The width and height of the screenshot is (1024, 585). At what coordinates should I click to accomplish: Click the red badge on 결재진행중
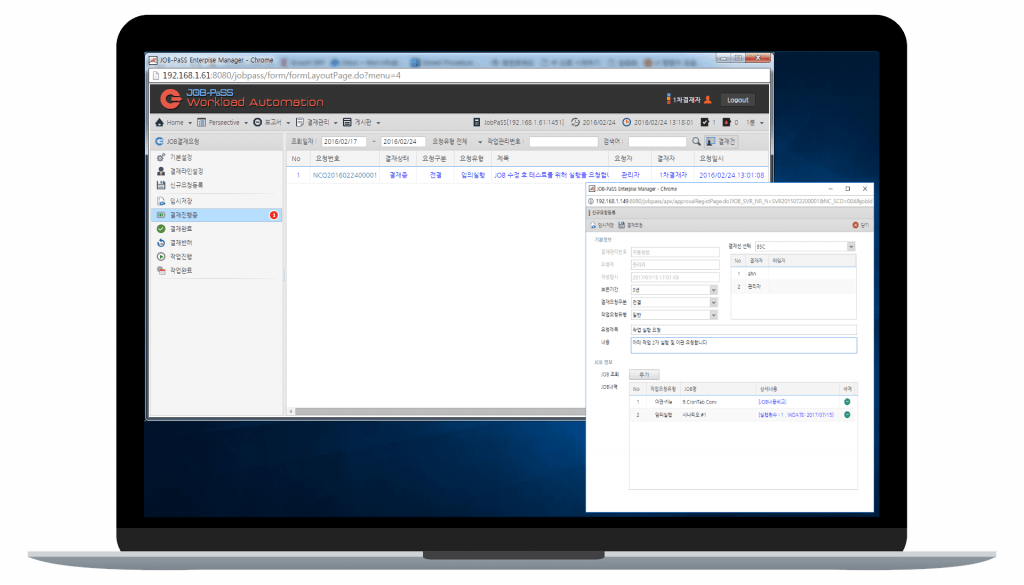(274, 215)
